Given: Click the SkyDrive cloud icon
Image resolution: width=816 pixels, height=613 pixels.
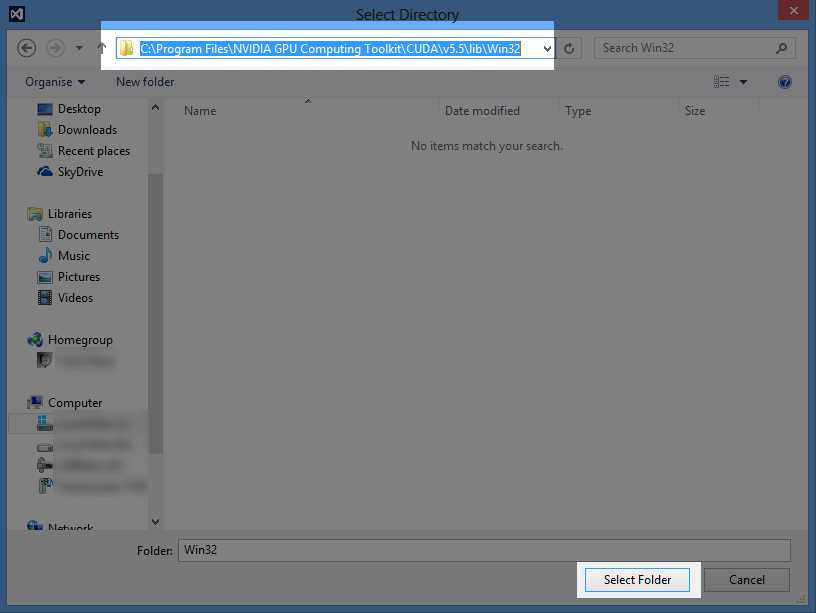Looking at the screenshot, I should (45, 171).
